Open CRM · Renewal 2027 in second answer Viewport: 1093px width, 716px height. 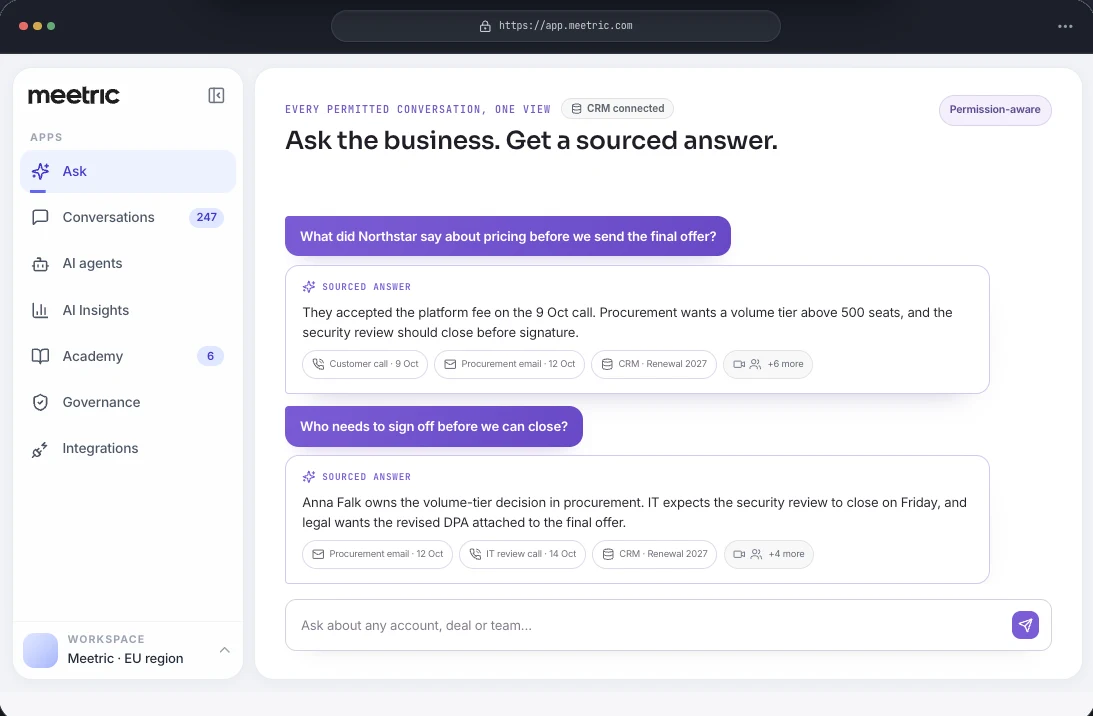coord(655,554)
